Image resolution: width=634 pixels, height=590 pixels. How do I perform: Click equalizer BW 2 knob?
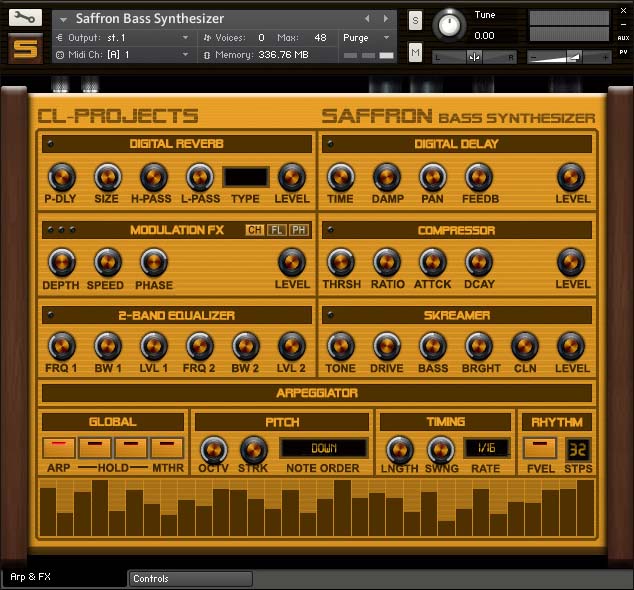(x=245, y=347)
